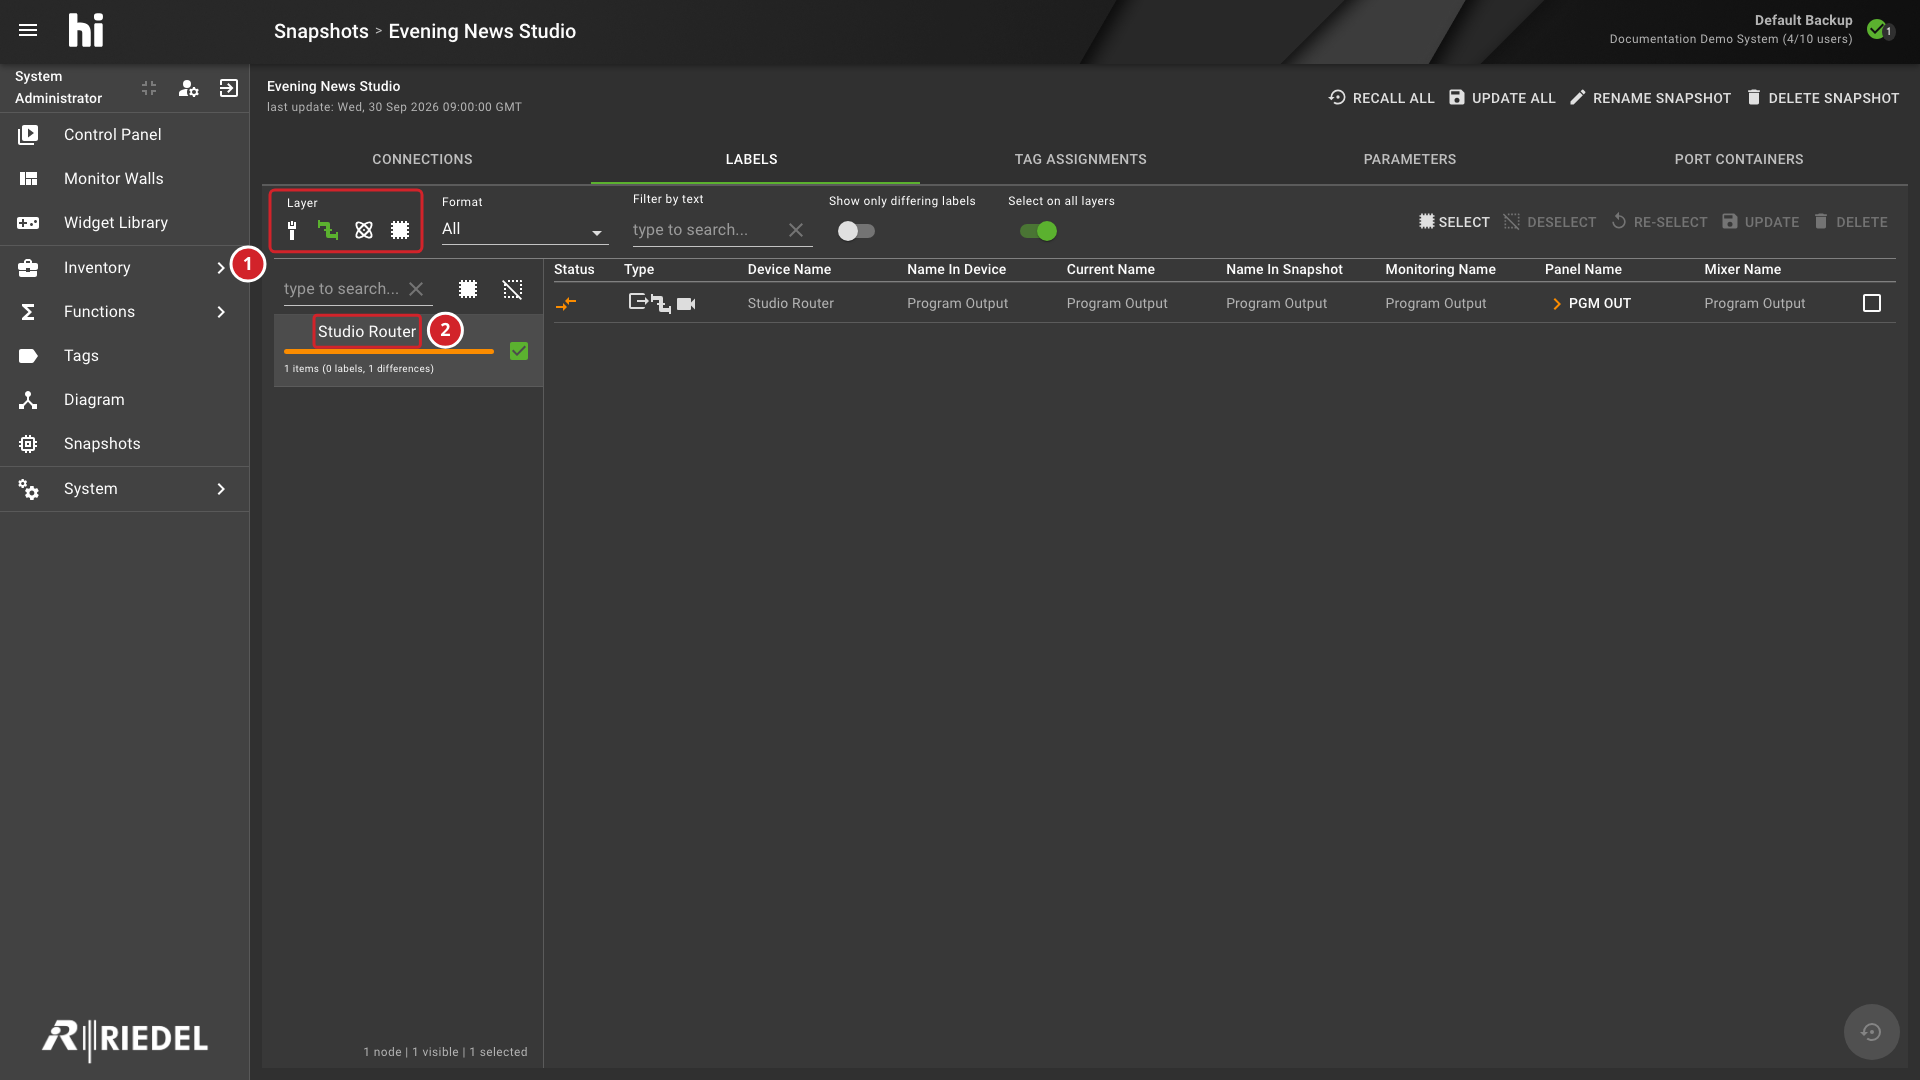The image size is (1920, 1080).
Task: Check the Studio Router node checkbox
Action: [519, 351]
